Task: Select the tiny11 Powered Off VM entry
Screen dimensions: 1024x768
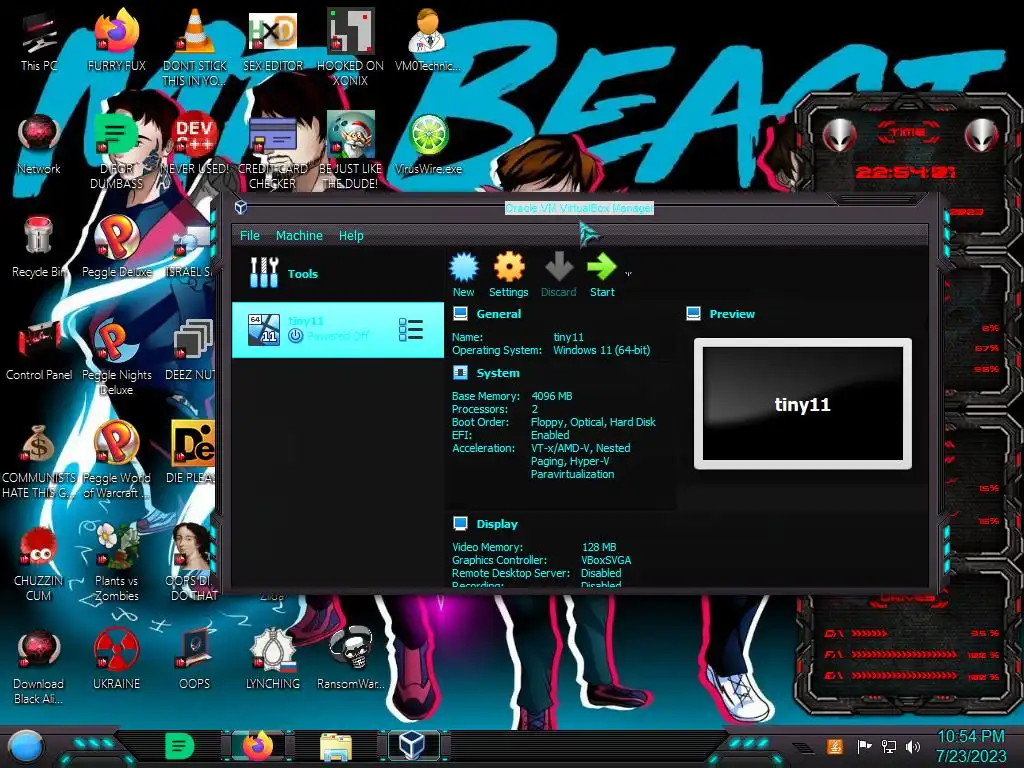Action: [x=338, y=330]
